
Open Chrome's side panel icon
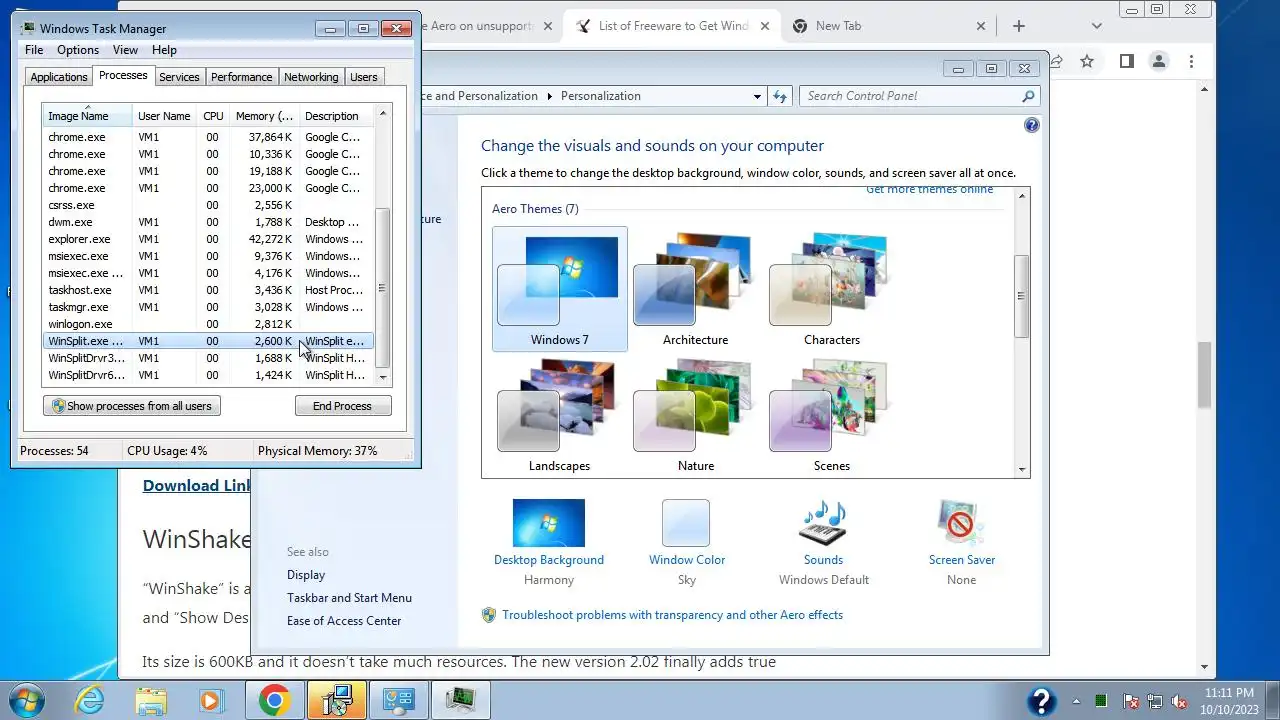tap(1126, 61)
